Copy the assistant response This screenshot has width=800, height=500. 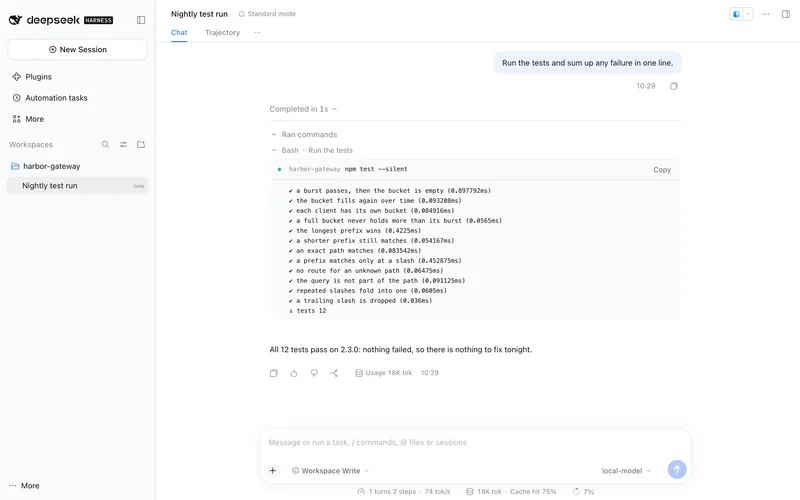point(274,373)
